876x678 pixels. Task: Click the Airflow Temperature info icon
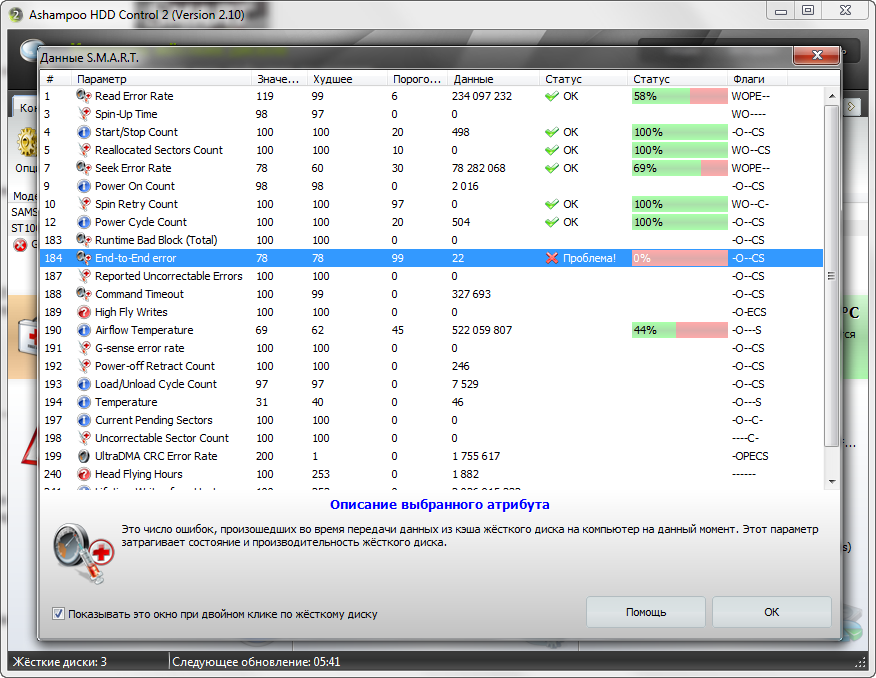pos(84,330)
